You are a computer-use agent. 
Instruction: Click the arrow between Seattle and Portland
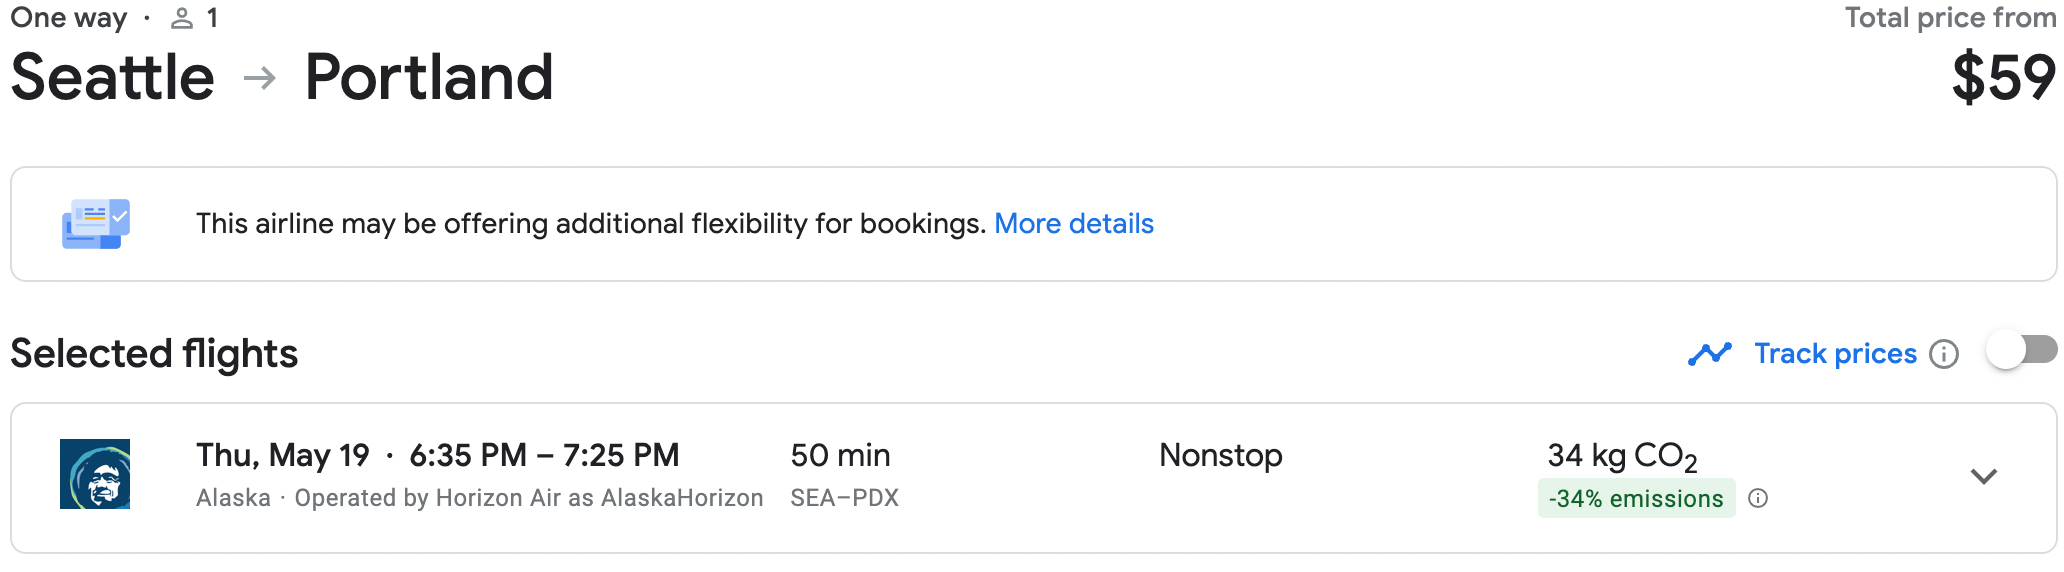[260, 78]
